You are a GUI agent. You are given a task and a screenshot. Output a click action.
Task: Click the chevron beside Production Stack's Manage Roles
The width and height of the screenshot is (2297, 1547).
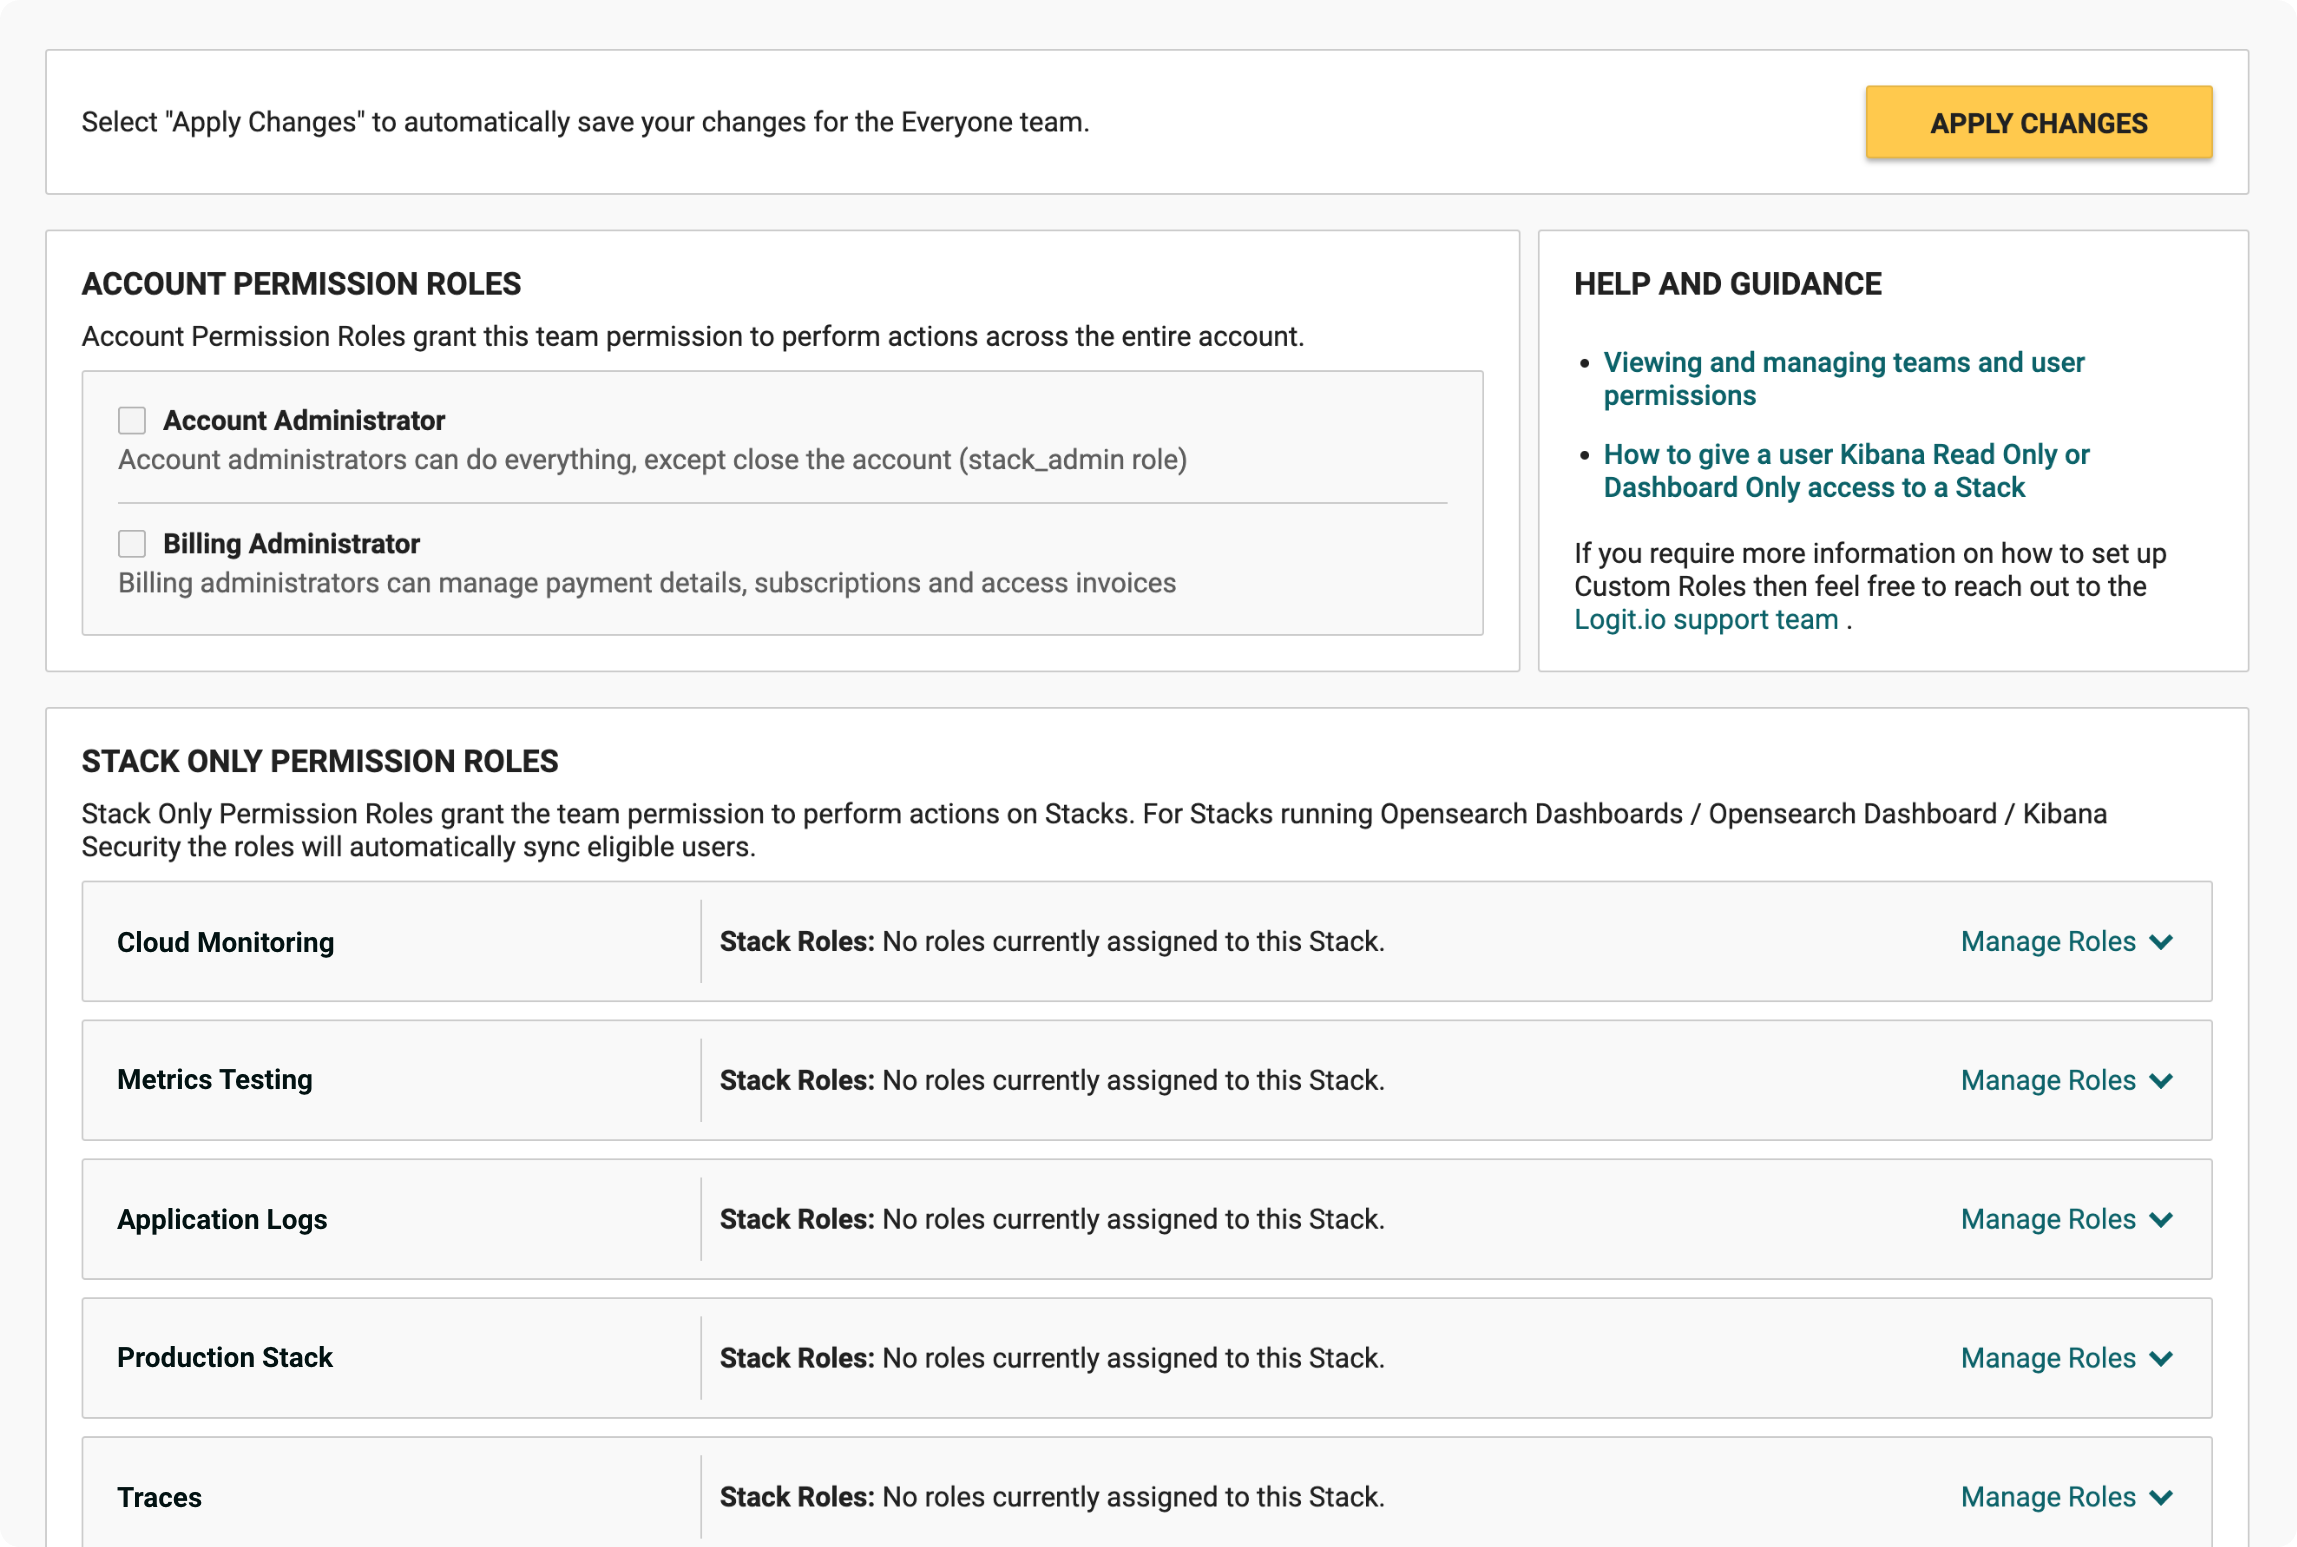pyautogui.click(x=2163, y=1358)
